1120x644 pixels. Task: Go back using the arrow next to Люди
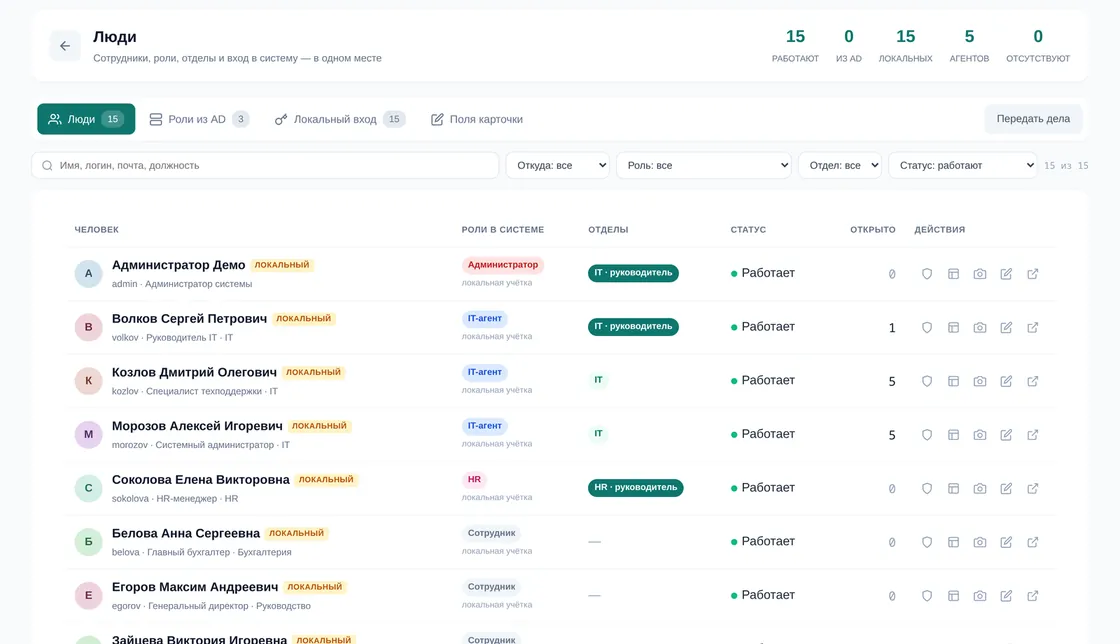click(x=65, y=46)
